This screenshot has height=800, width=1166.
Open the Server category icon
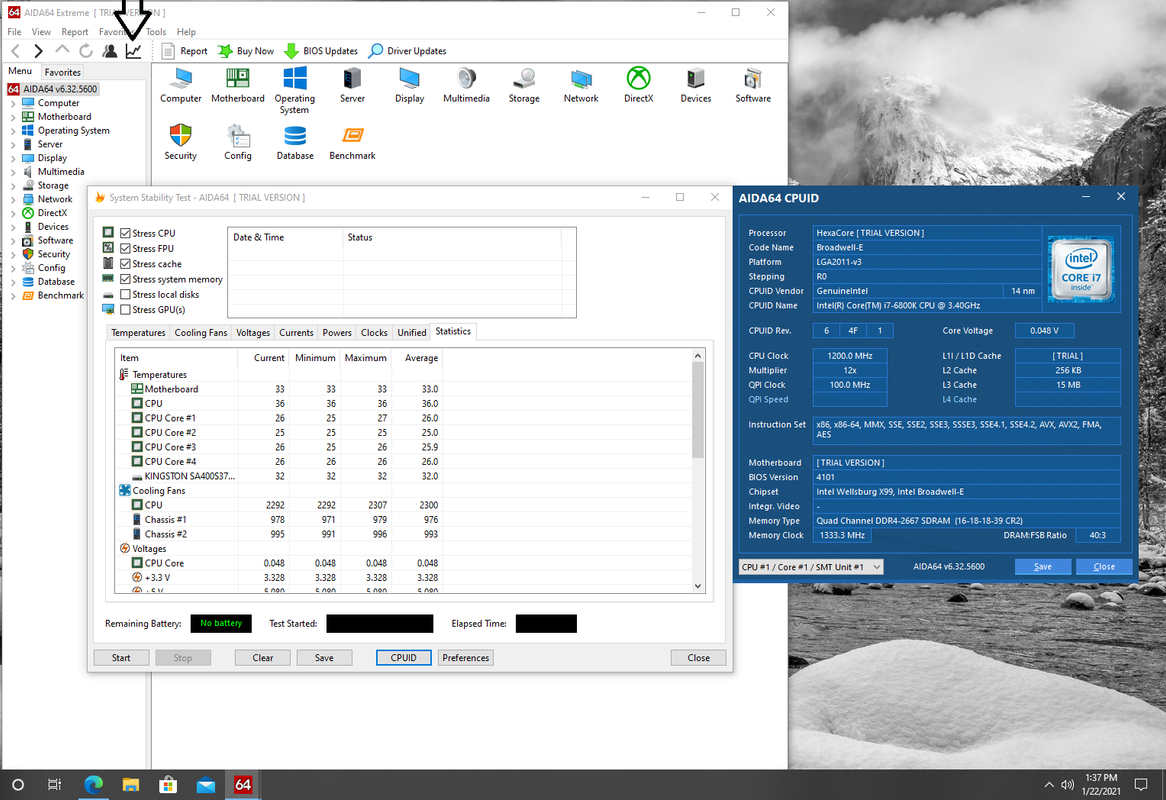(352, 86)
